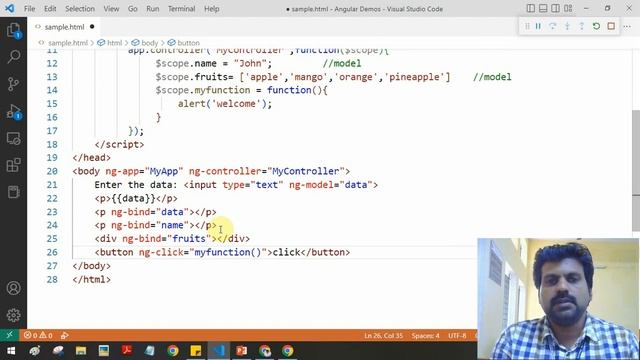Viewport: 640px width, 360px height.
Task: Select the sample.html editor tab
Action: pyautogui.click(x=64, y=27)
